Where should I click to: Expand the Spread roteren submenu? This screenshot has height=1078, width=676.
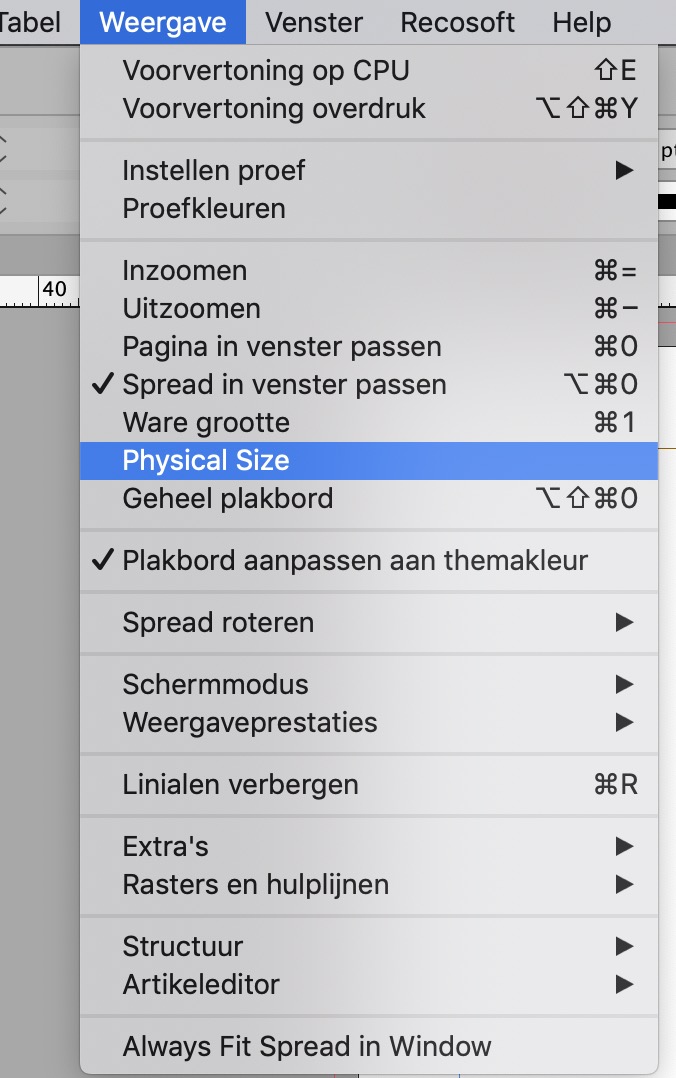pyautogui.click(x=220, y=622)
